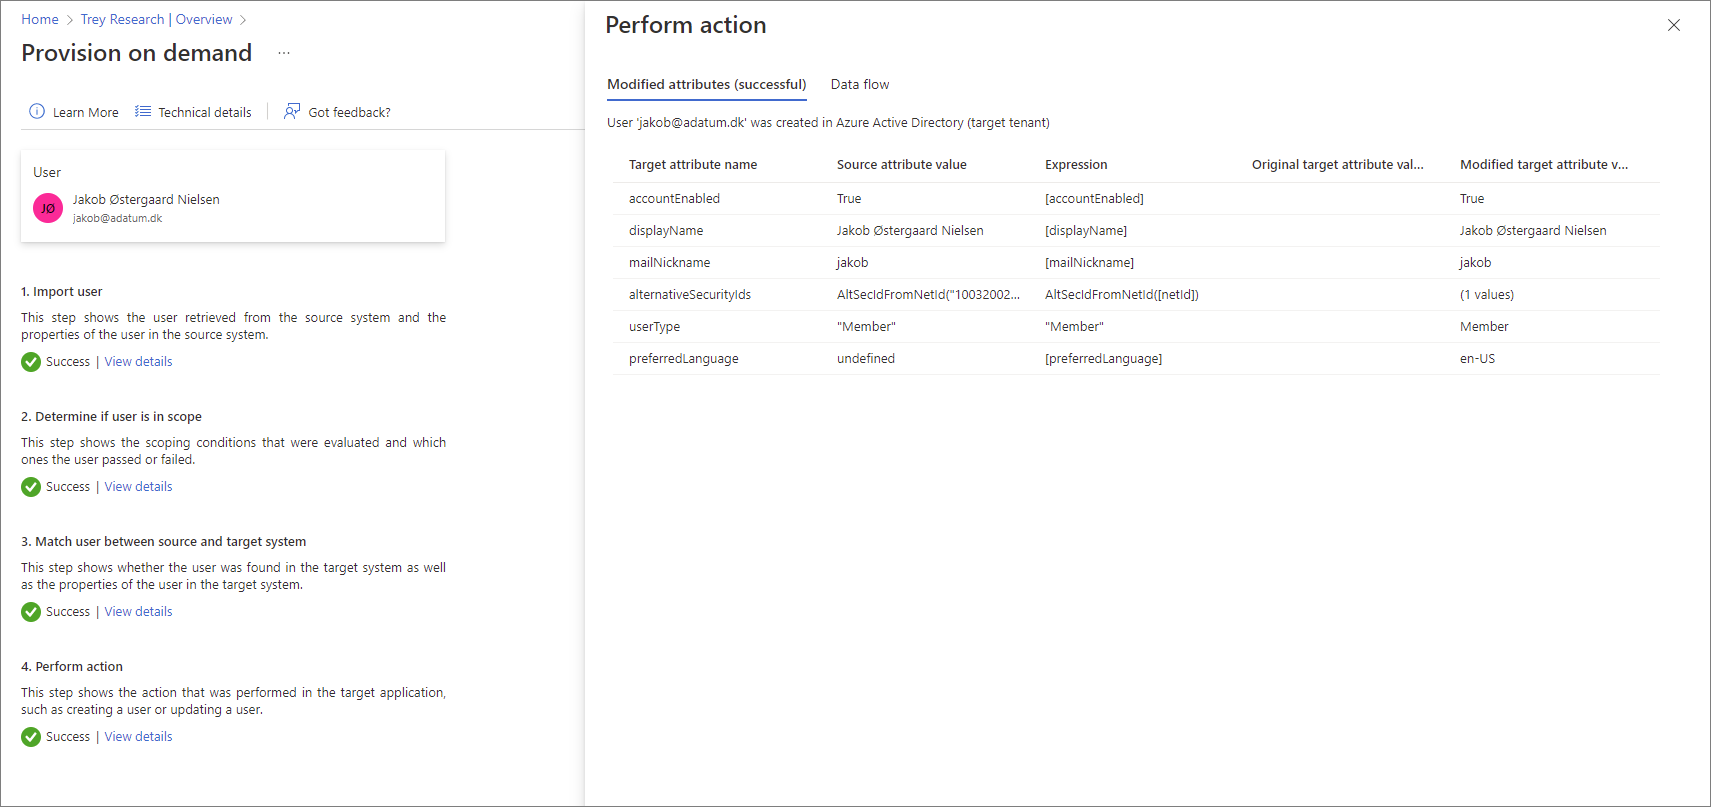Screen dimensions: 1711x807
Task: Open View details for Perform action step
Action: (138, 737)
